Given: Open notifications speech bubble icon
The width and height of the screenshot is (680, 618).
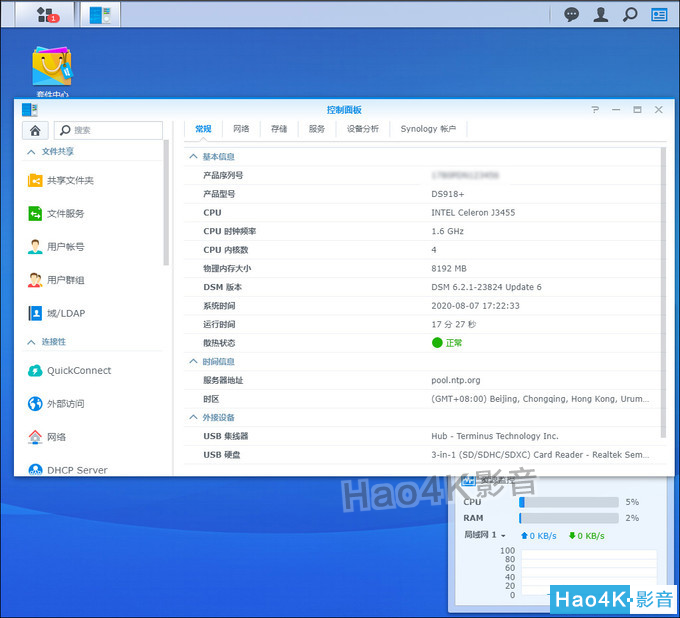Looking at the screenshot, I should click(x=571, y=14).
